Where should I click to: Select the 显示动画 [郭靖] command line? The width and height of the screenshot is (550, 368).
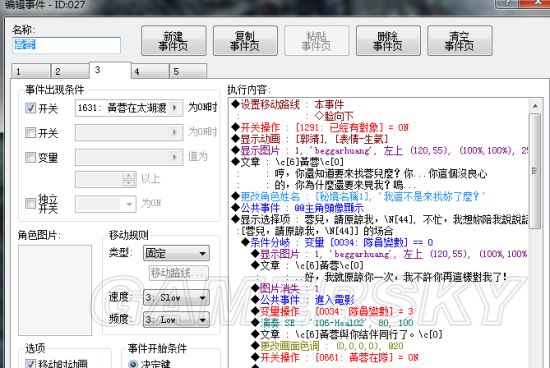point(310,139)
